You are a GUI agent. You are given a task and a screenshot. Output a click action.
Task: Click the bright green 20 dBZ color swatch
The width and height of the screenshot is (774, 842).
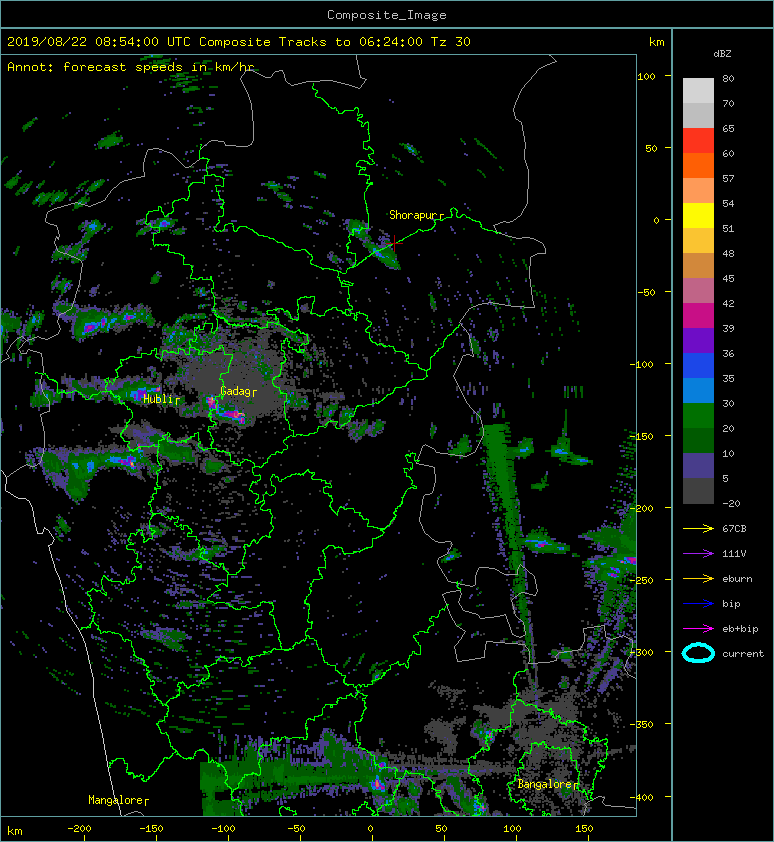click(698, 416)
